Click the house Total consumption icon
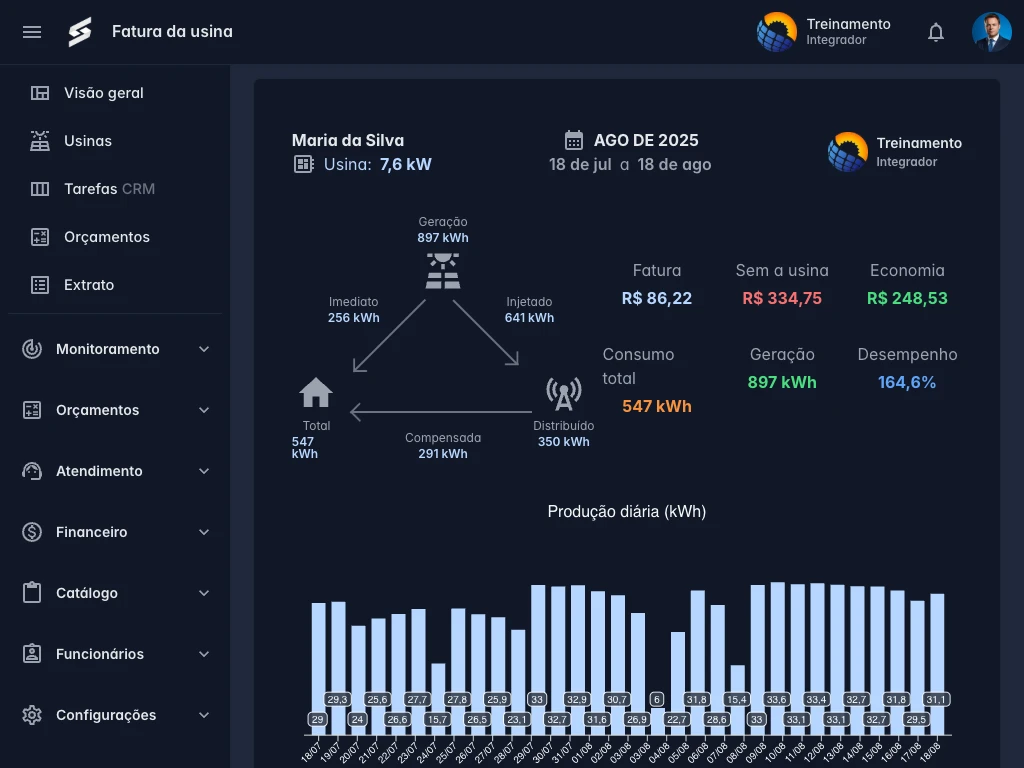 coord(316,393)
